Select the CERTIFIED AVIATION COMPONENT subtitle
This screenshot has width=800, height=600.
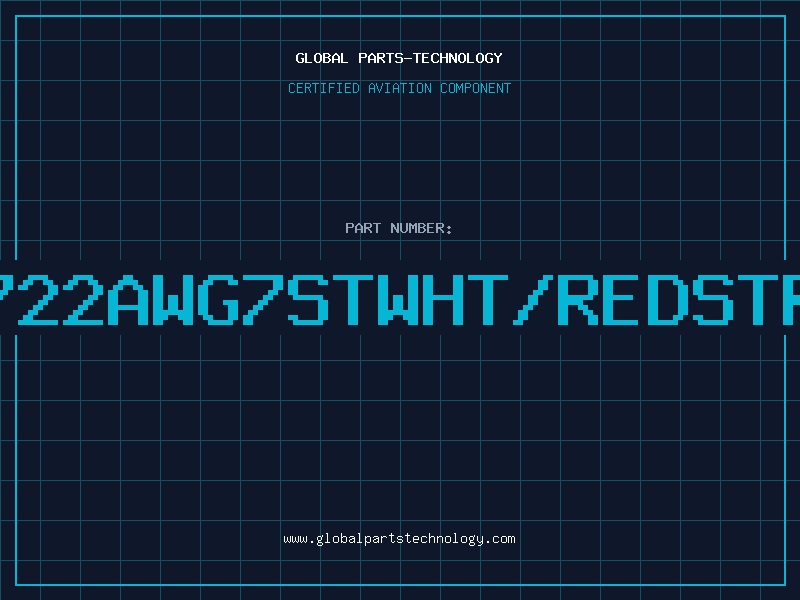coord(399,88)
